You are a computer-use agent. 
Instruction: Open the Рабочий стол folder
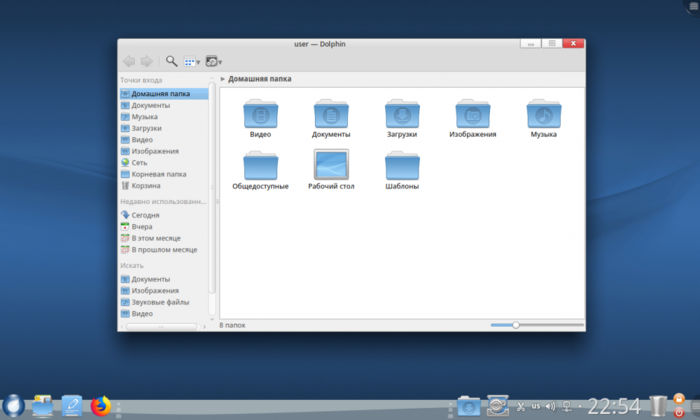coord(331,165)
